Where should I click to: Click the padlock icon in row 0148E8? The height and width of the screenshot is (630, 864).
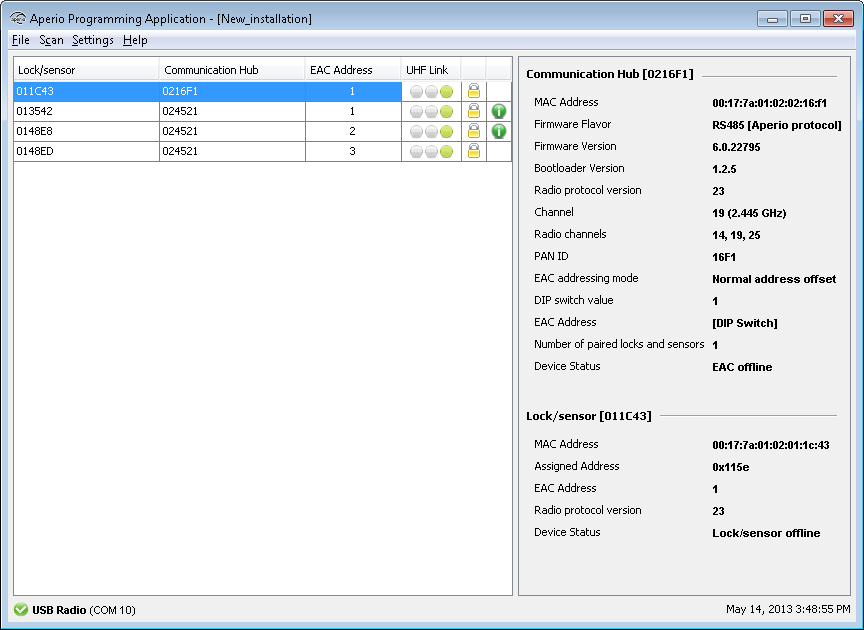(473, 131)
